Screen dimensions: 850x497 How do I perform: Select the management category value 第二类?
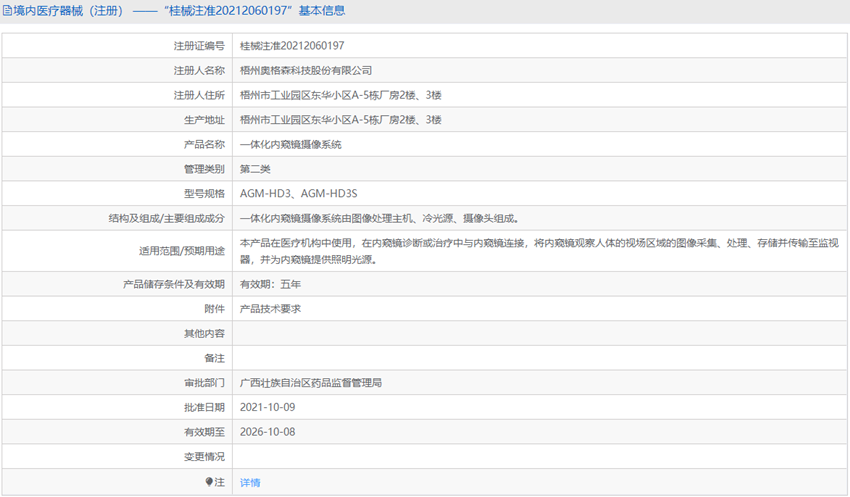tap(256, 169)
